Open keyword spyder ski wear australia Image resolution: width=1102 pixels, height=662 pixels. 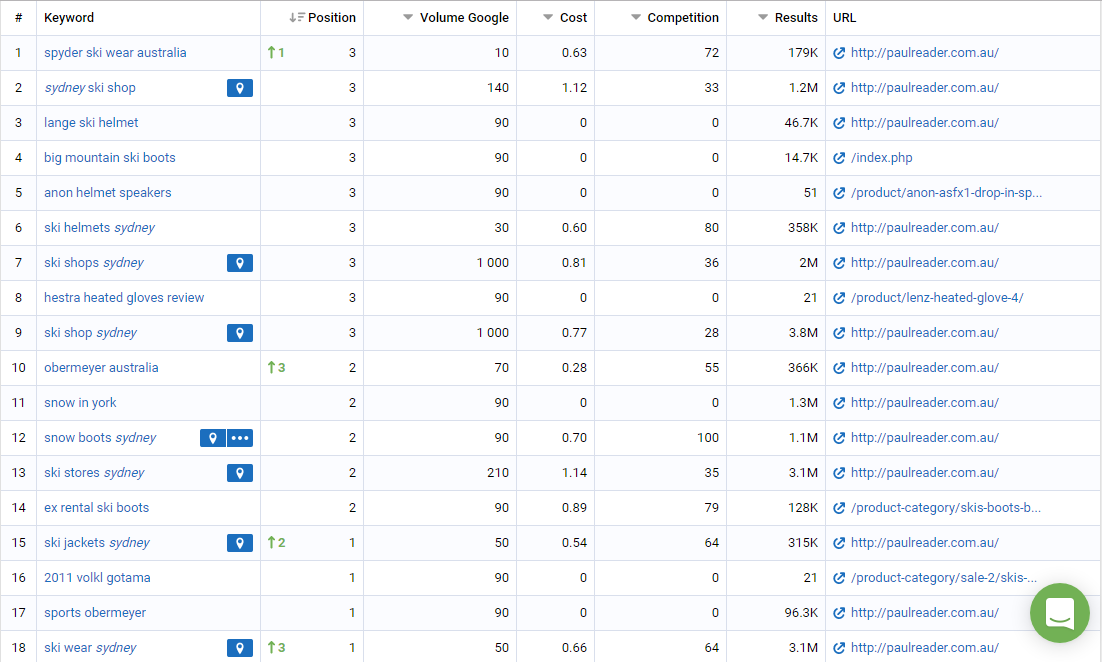tap(115, 53)
